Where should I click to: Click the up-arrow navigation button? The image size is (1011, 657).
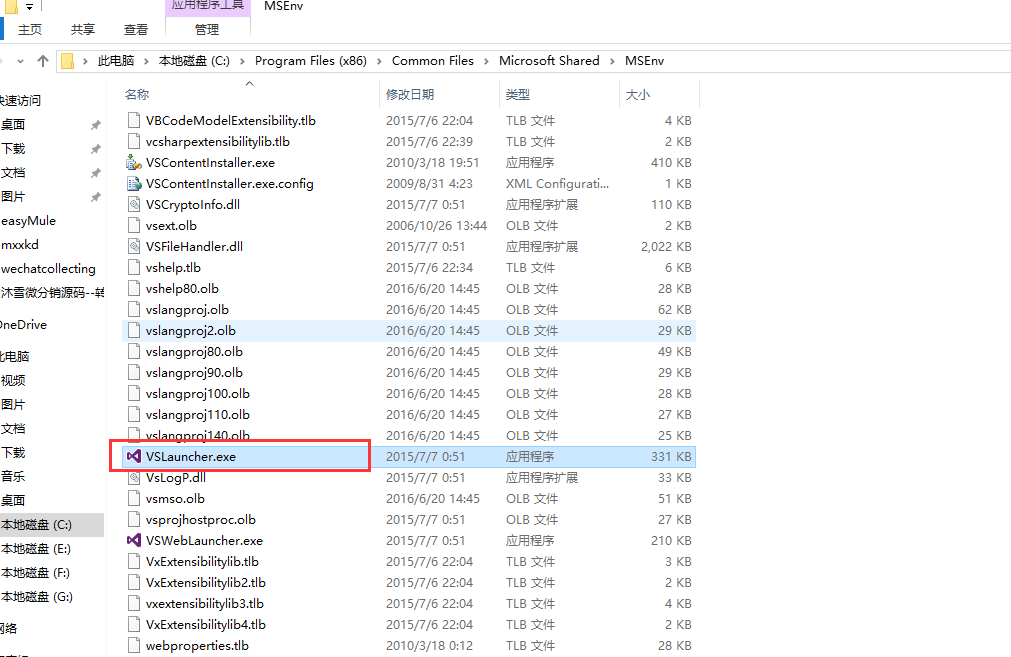43,61
